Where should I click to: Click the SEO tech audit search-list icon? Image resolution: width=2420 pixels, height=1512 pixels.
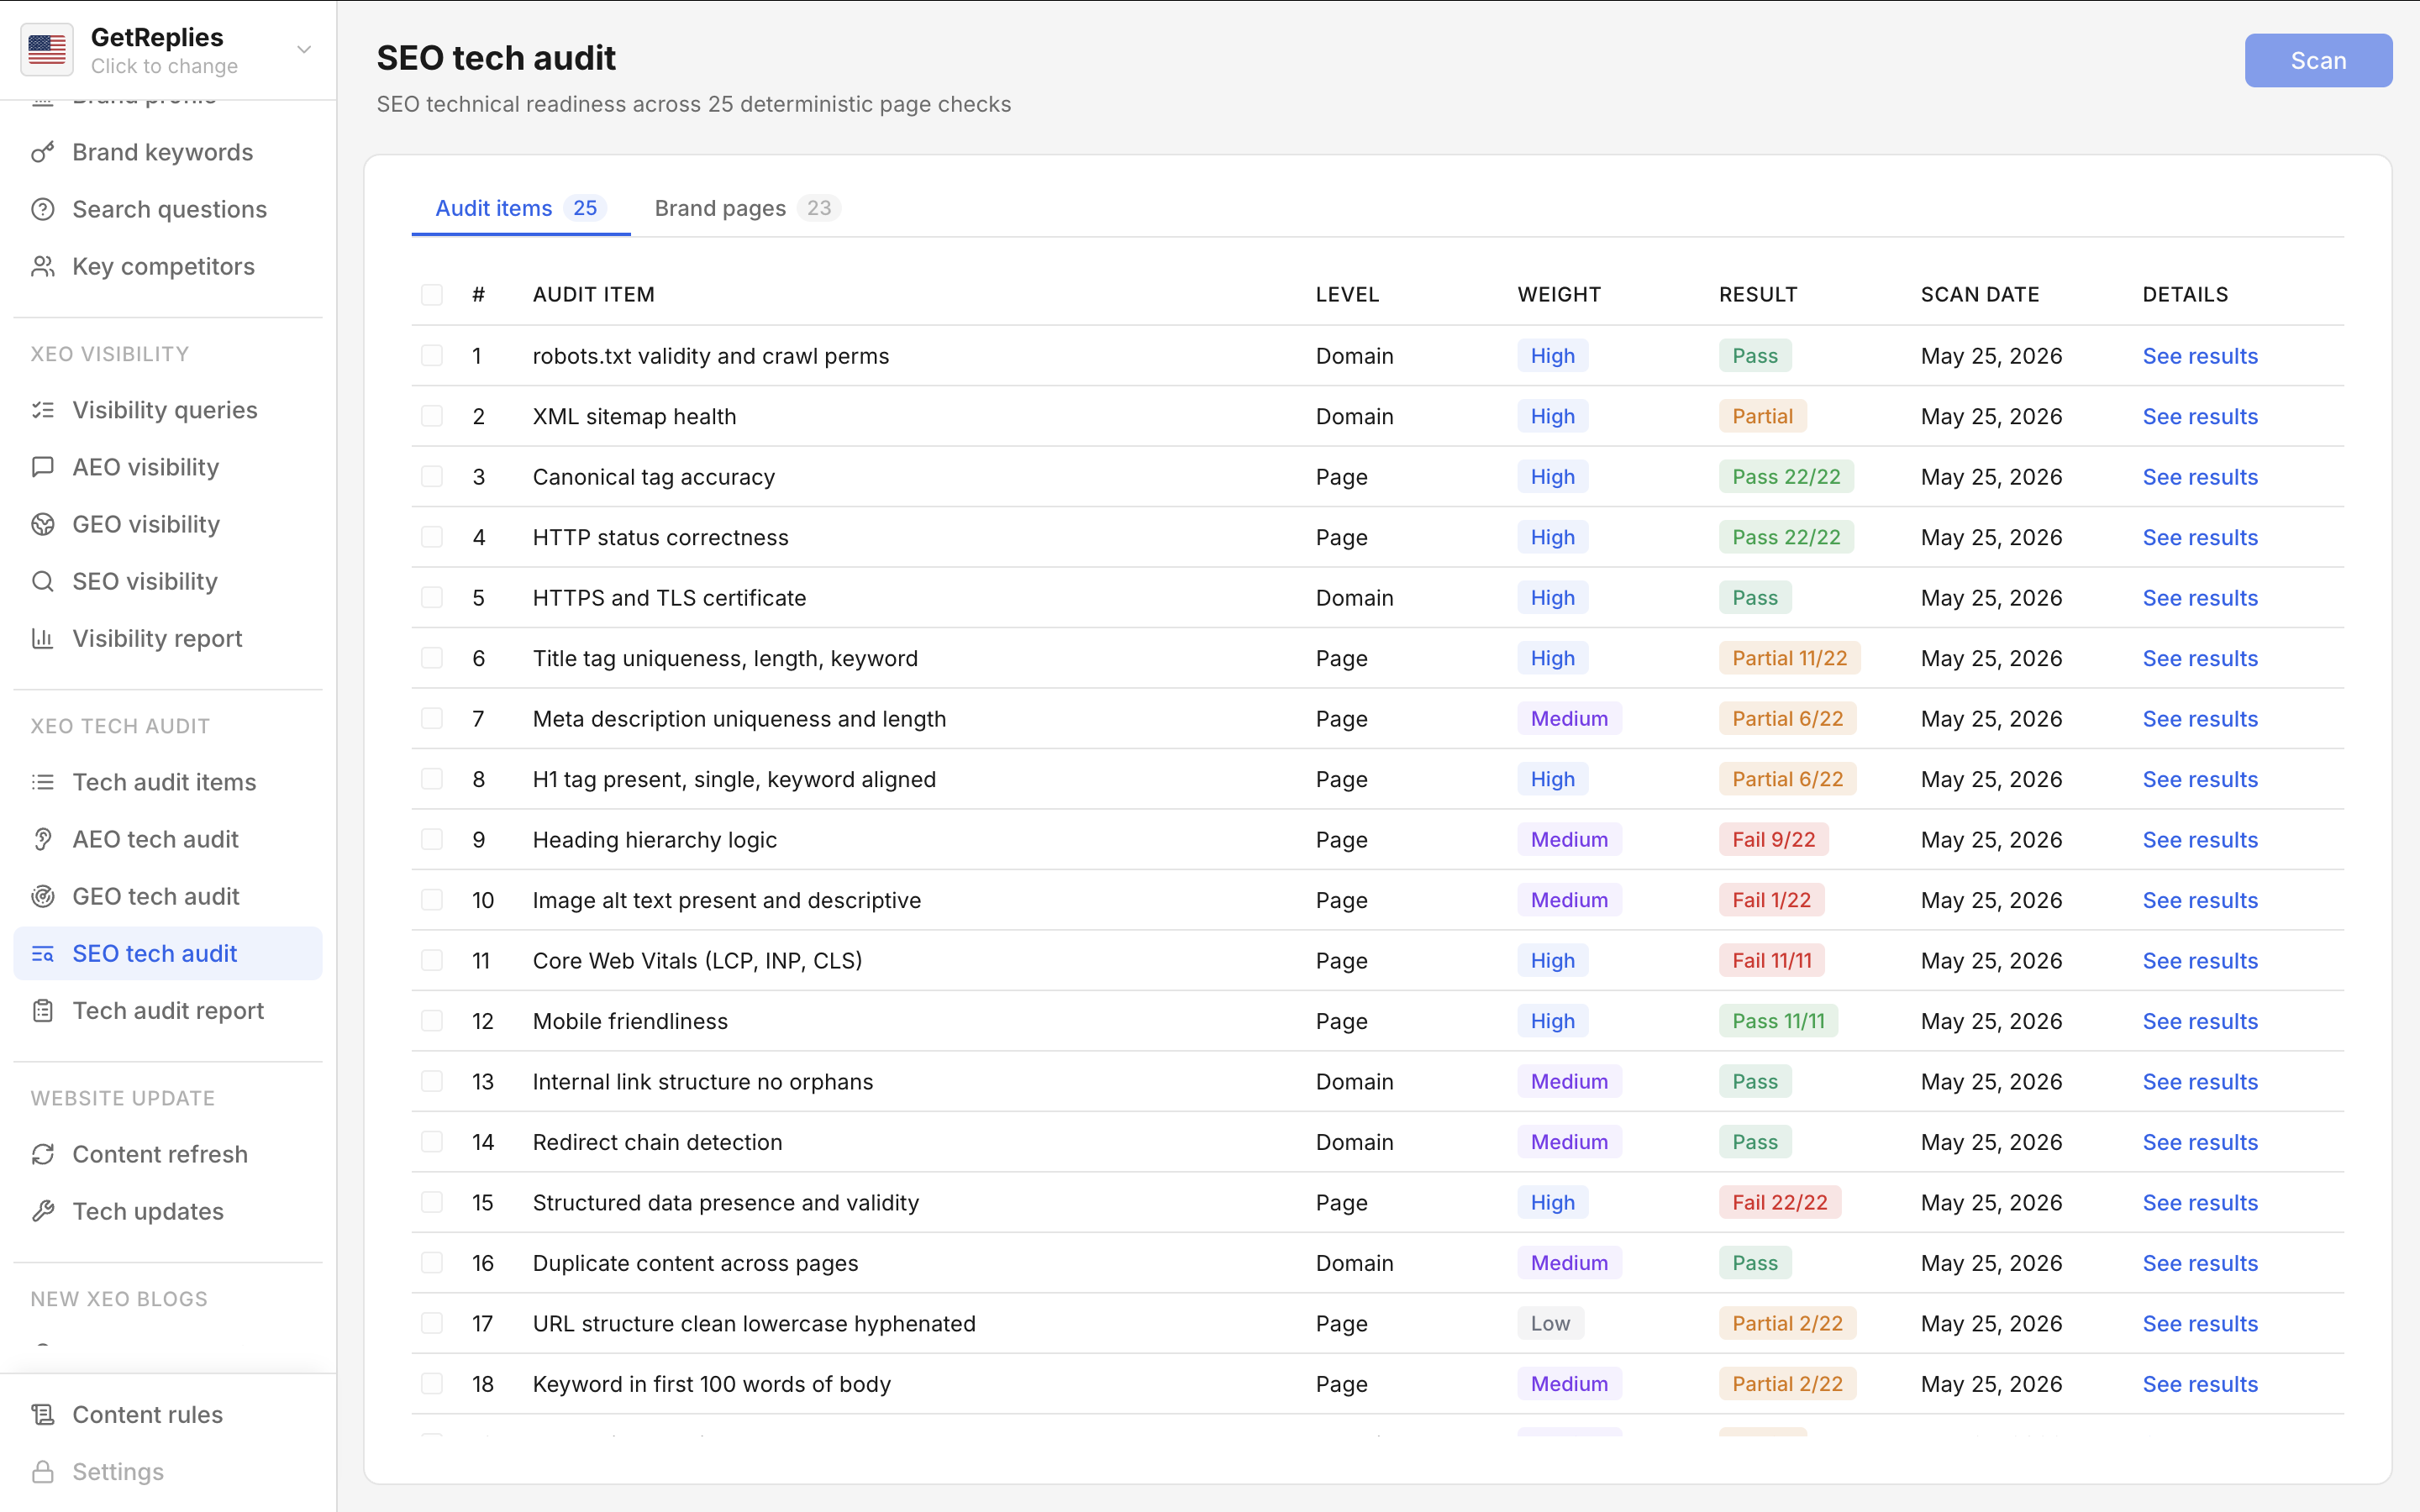click(x=42, y=953)
